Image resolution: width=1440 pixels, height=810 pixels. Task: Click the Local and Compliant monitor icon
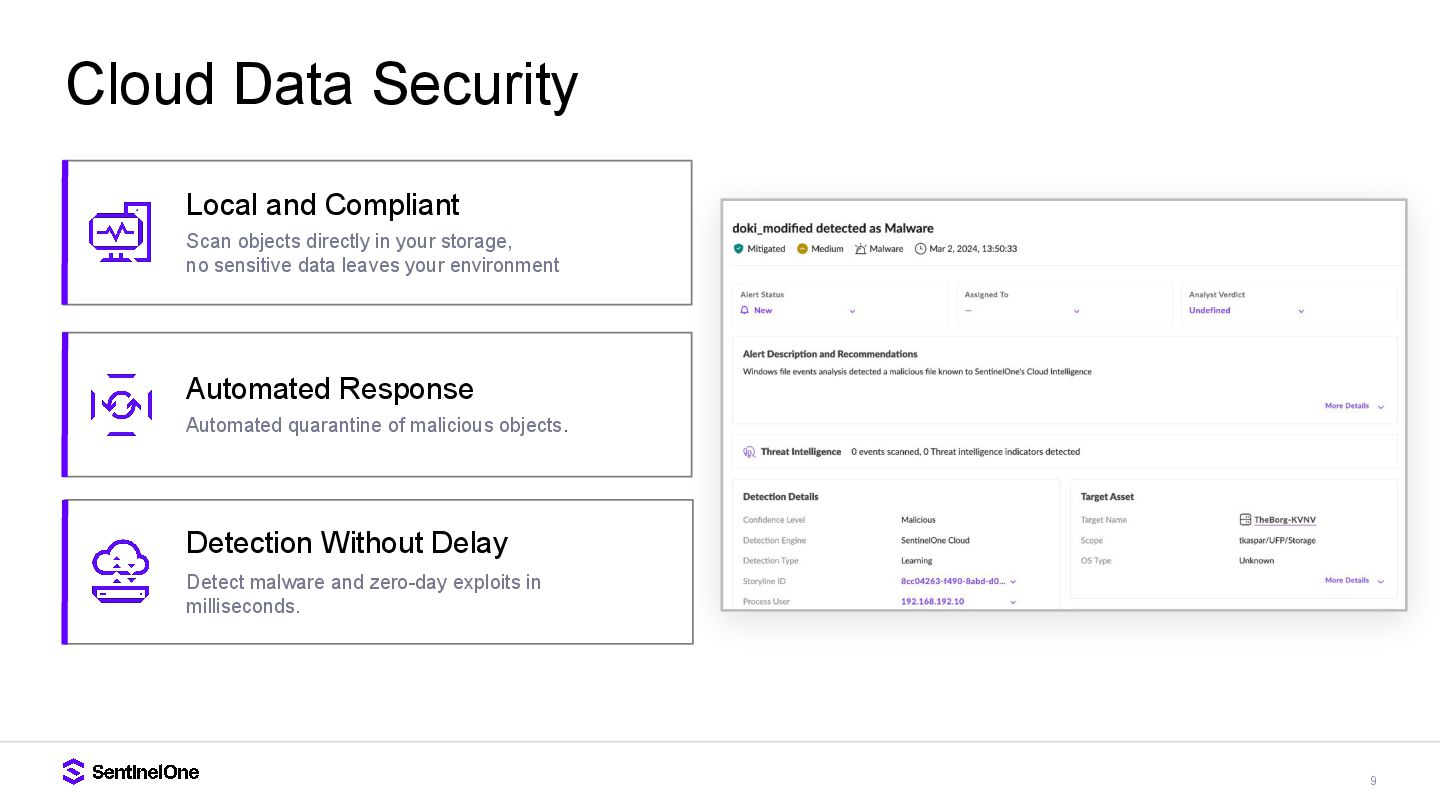point(120,232)
